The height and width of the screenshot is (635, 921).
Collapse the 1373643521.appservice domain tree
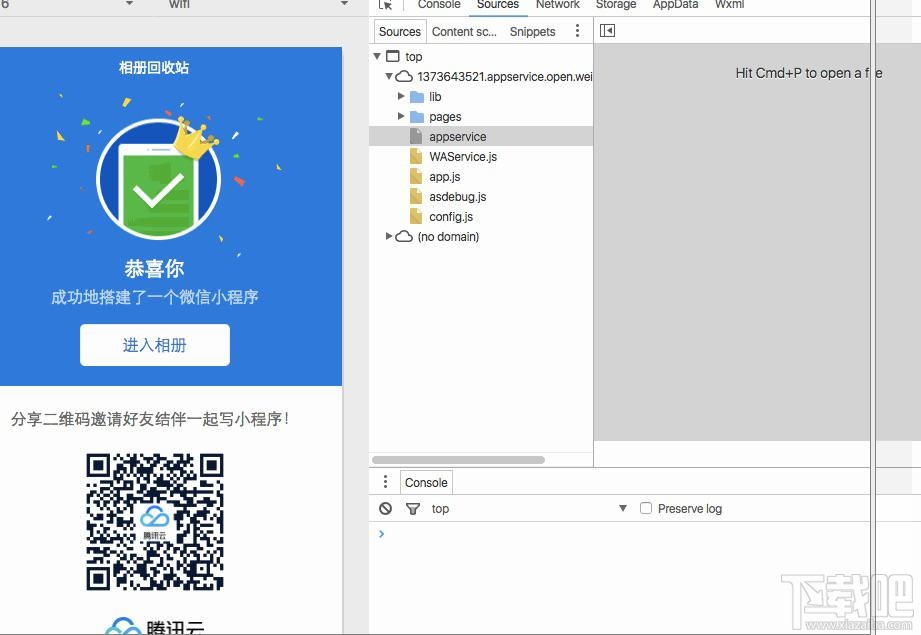pos(389,76)
